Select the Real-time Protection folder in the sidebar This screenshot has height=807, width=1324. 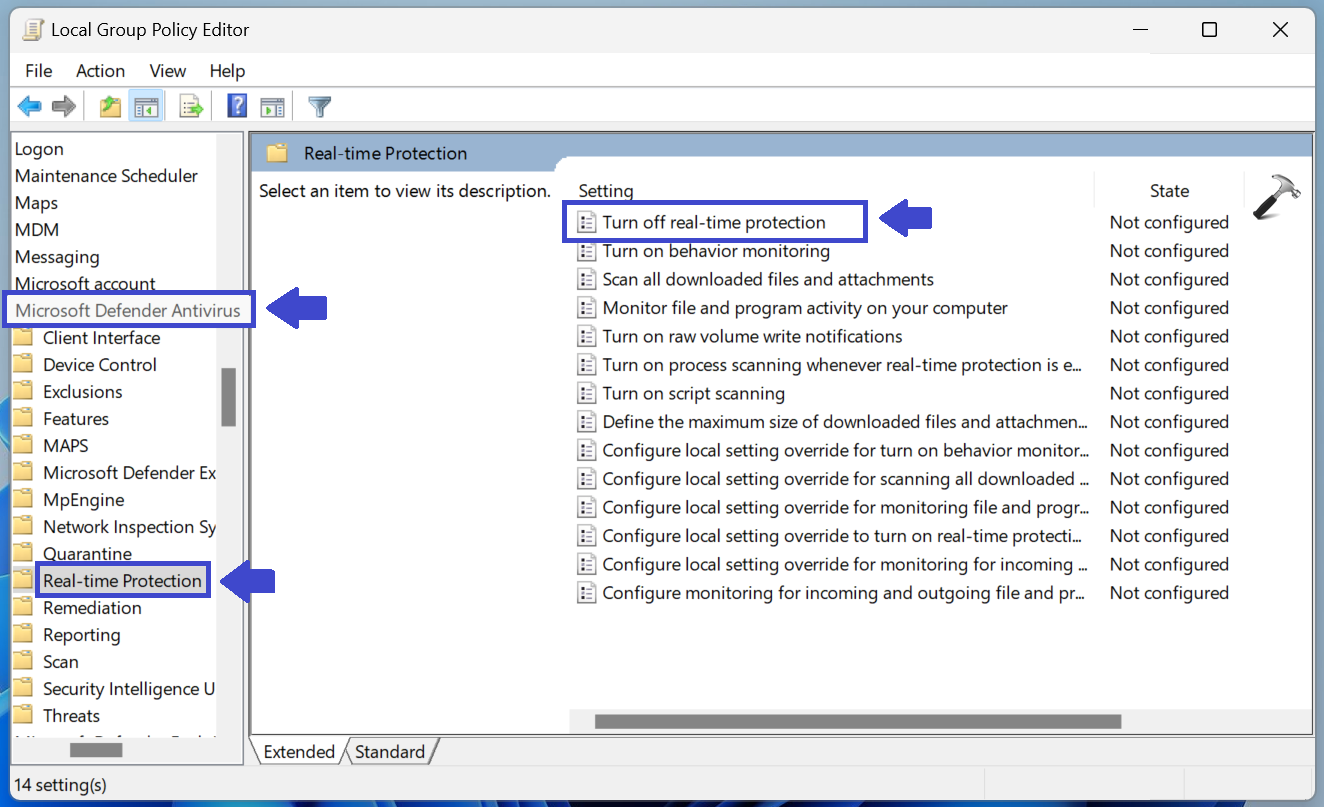tap(122, 580)
